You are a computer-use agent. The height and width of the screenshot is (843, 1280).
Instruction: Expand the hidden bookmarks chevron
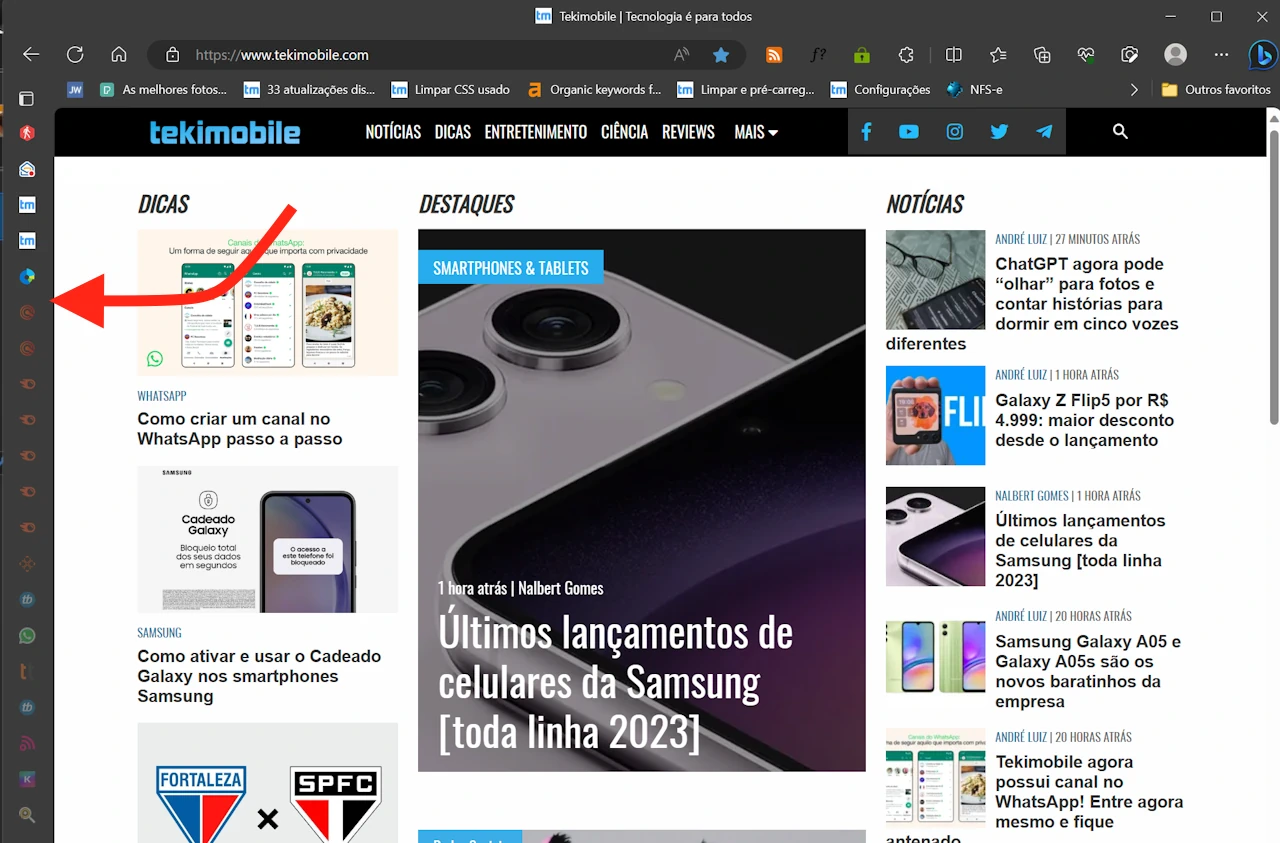(1134, 90)
